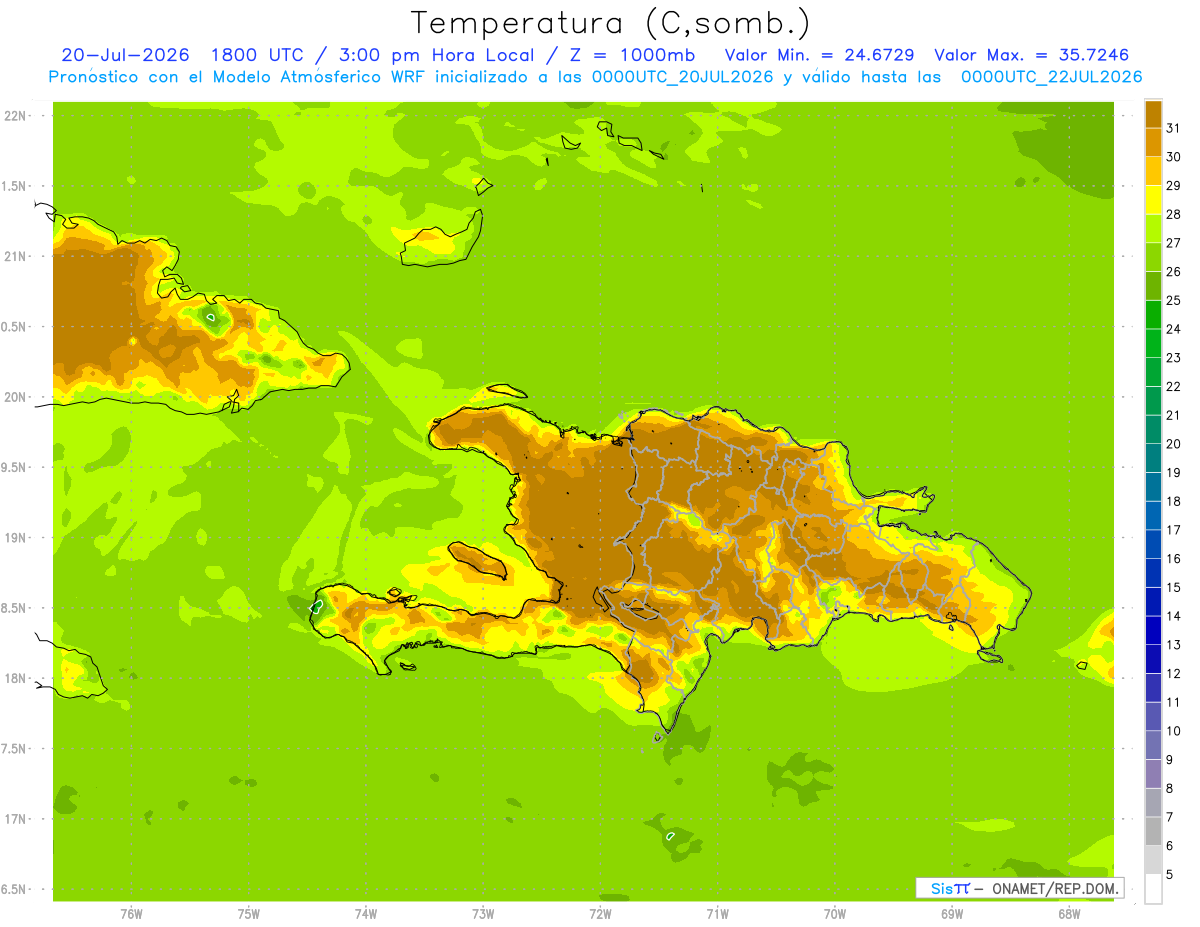
Task: Click the '74W' longitude axis label
Action: [x=366, y=913]
